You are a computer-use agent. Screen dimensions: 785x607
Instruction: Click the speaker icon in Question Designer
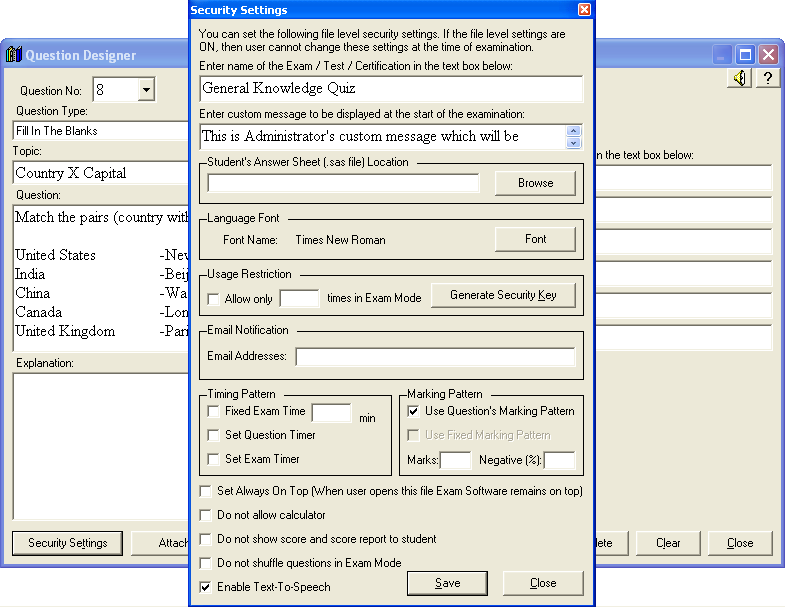pos(739,78)
